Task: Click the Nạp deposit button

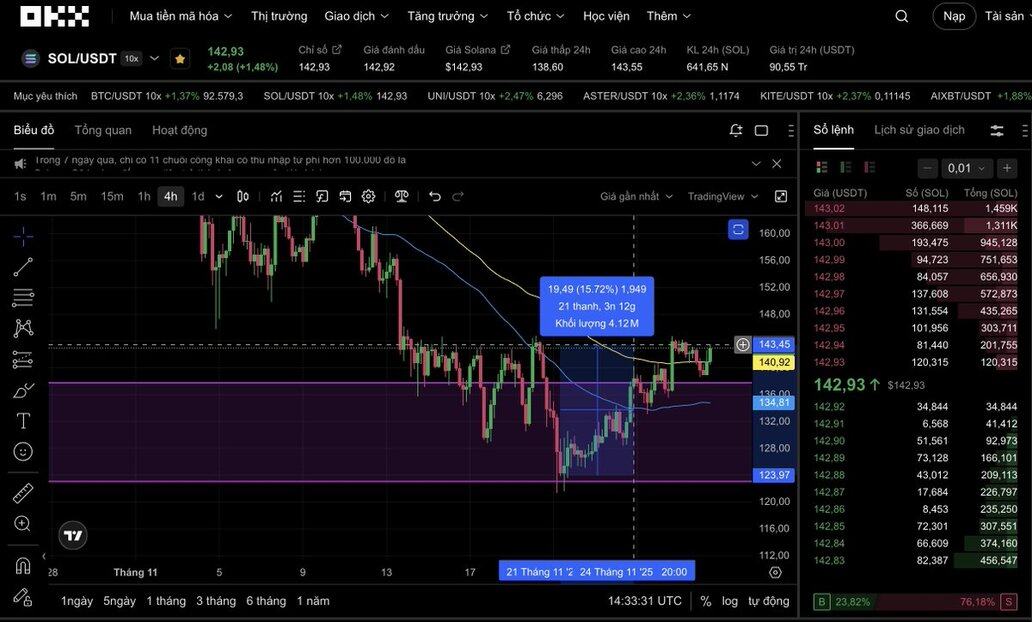Action: pos(954,16)
